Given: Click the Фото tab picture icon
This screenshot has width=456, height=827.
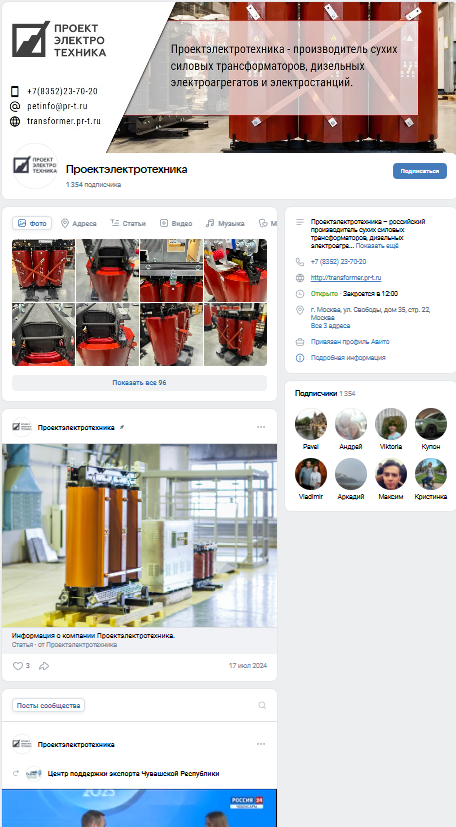Looking at the screenshot, I should [x=22, y=223].
